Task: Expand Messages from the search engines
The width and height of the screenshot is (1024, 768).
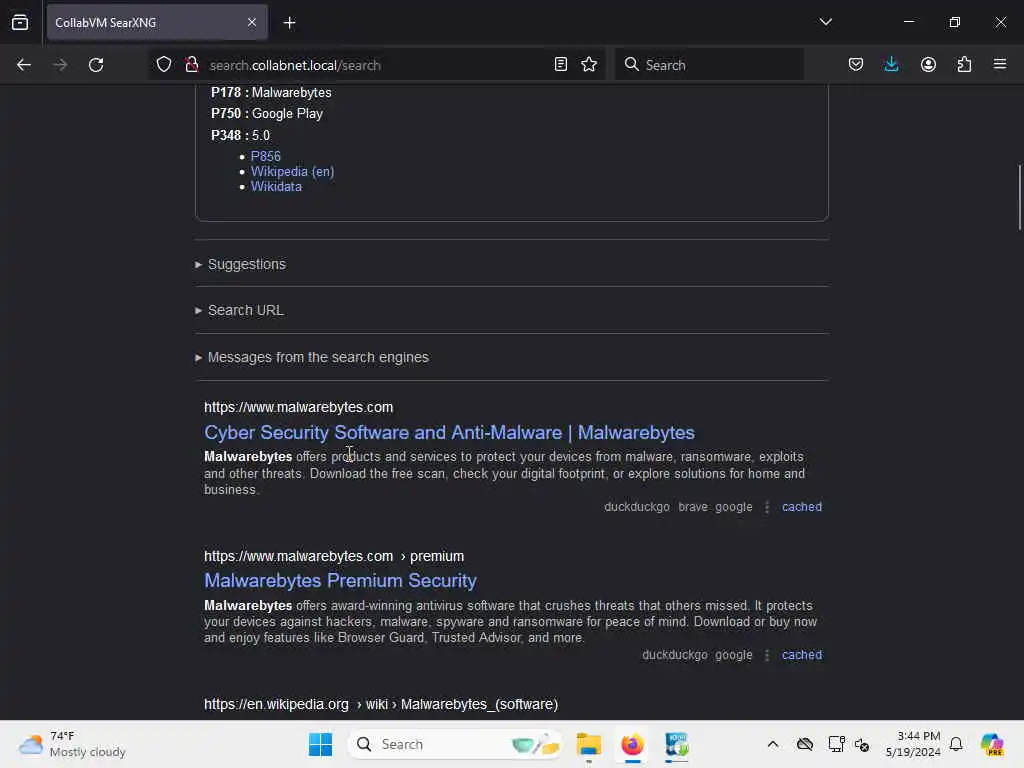Action: point(312,357)
